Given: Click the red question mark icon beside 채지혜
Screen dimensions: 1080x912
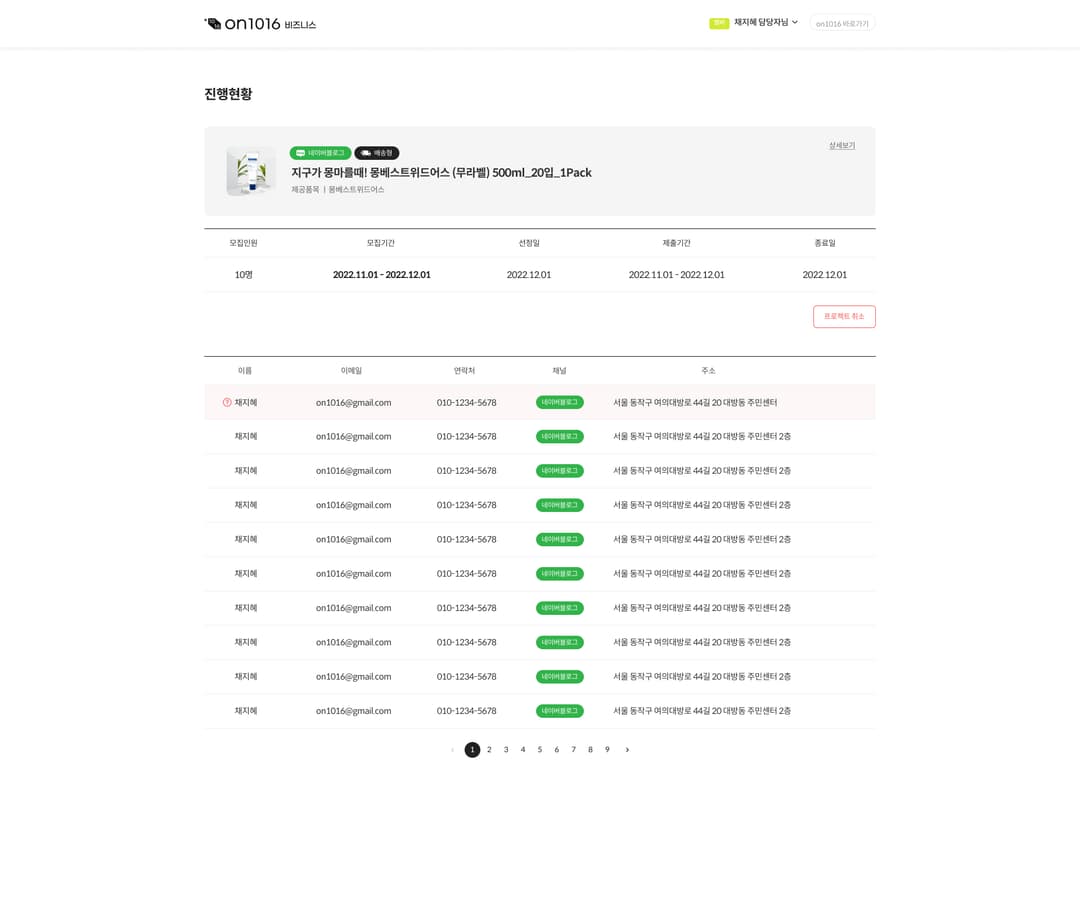Looking at the screenshot, I should [227, 402].
